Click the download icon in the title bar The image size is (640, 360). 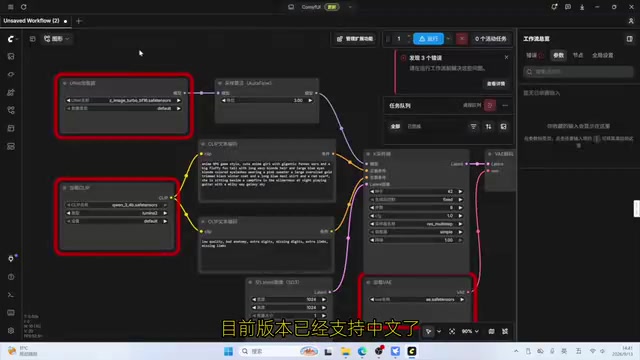[582, 7]
